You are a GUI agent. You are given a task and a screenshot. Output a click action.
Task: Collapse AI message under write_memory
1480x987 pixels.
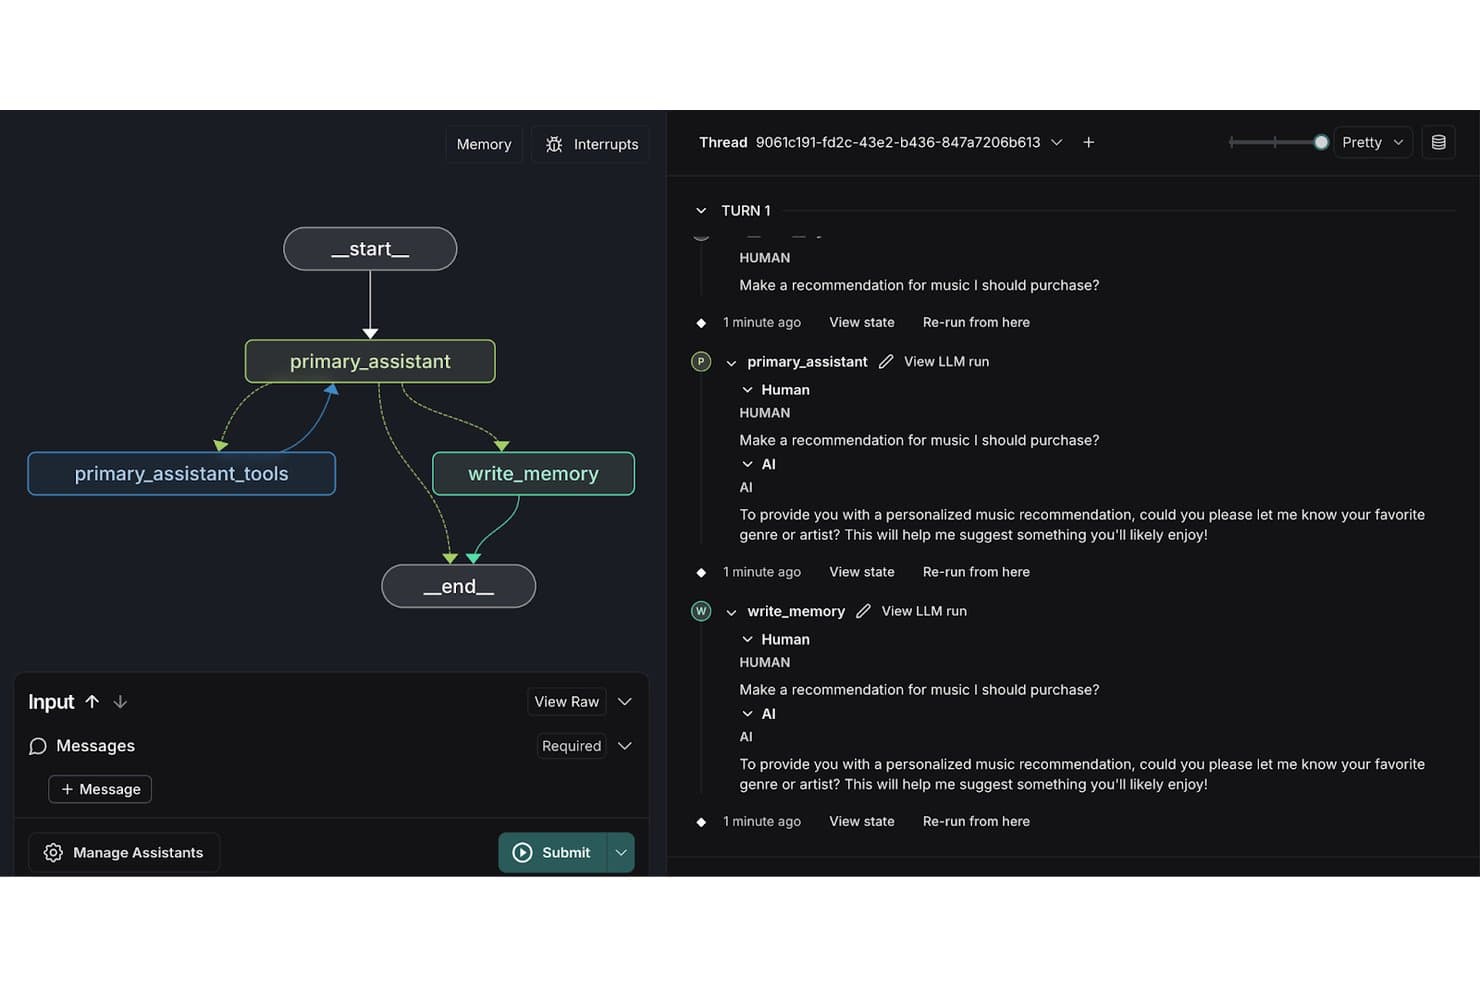747,714
